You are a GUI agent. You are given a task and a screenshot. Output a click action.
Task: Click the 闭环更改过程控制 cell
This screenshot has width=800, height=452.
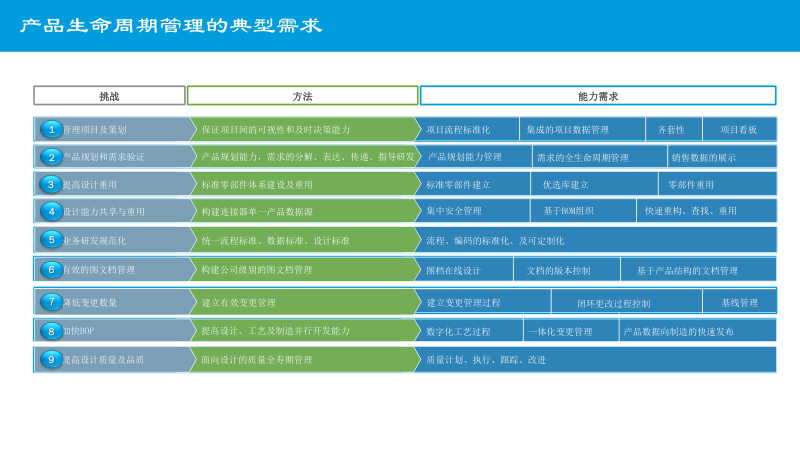627,302
